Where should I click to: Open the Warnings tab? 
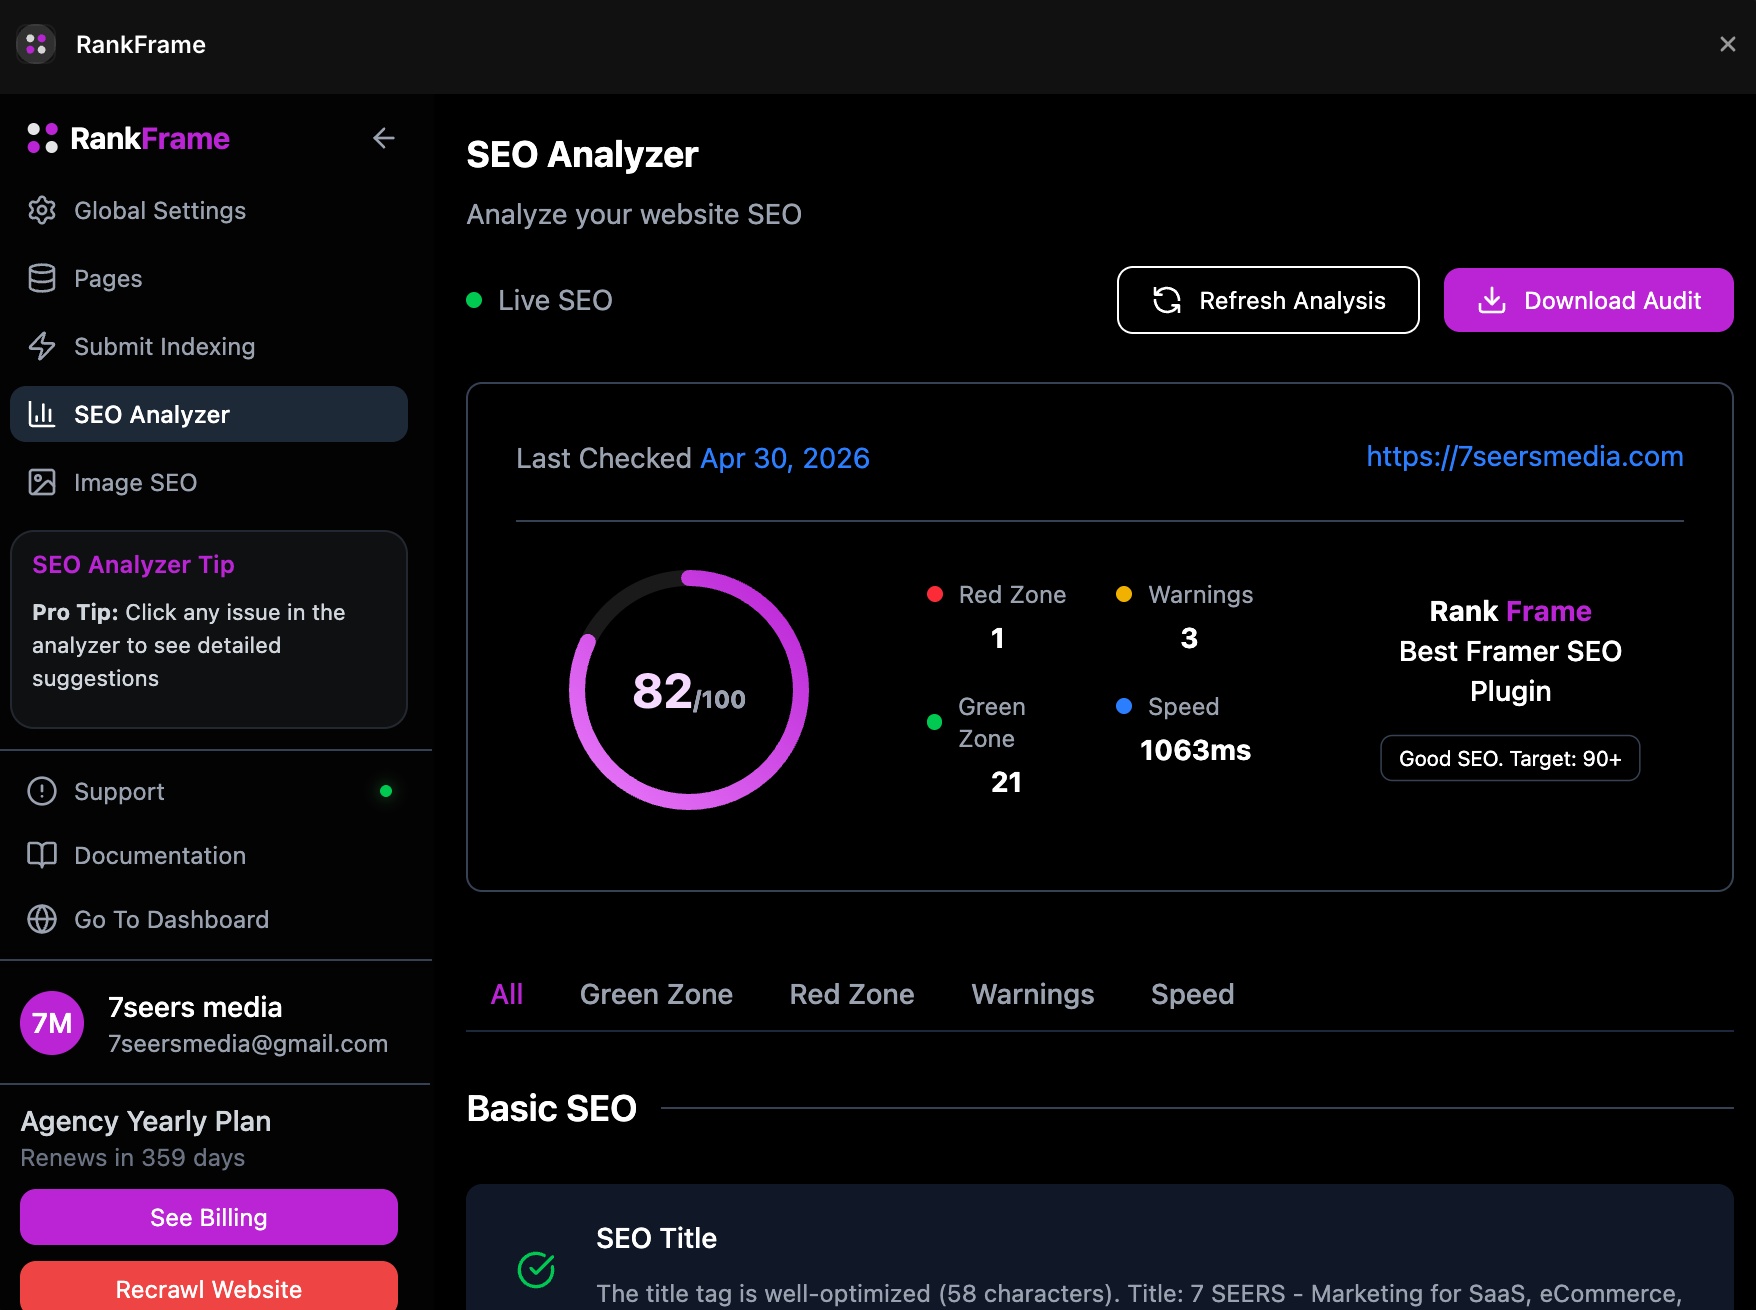1032,994
